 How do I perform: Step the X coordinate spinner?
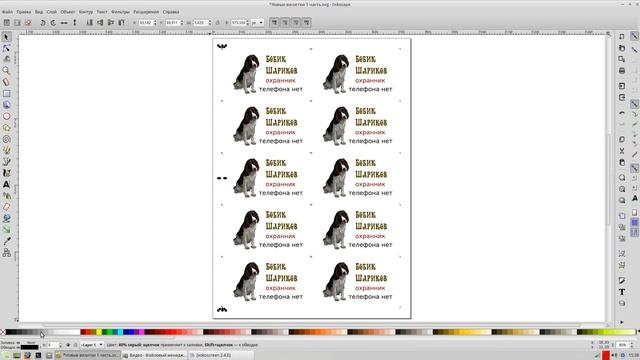tap(155, 22)
